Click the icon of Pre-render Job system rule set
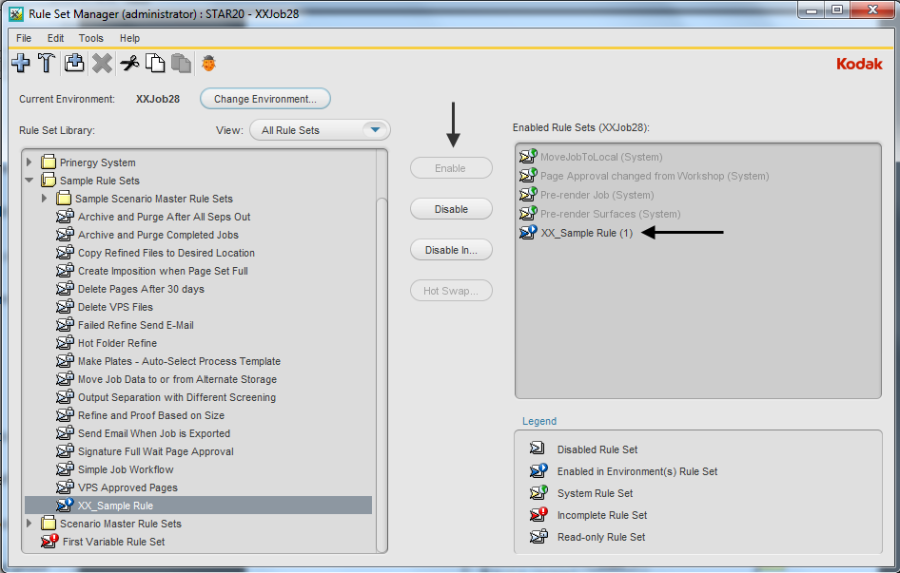This screenshot has height=573, width=900. click(x=528, y=194)
